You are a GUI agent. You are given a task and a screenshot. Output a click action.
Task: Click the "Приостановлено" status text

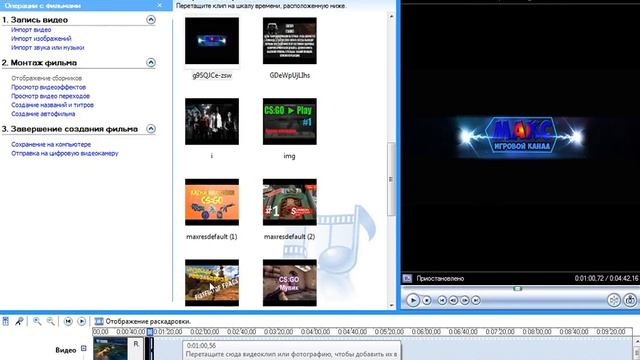click(440, 278)
